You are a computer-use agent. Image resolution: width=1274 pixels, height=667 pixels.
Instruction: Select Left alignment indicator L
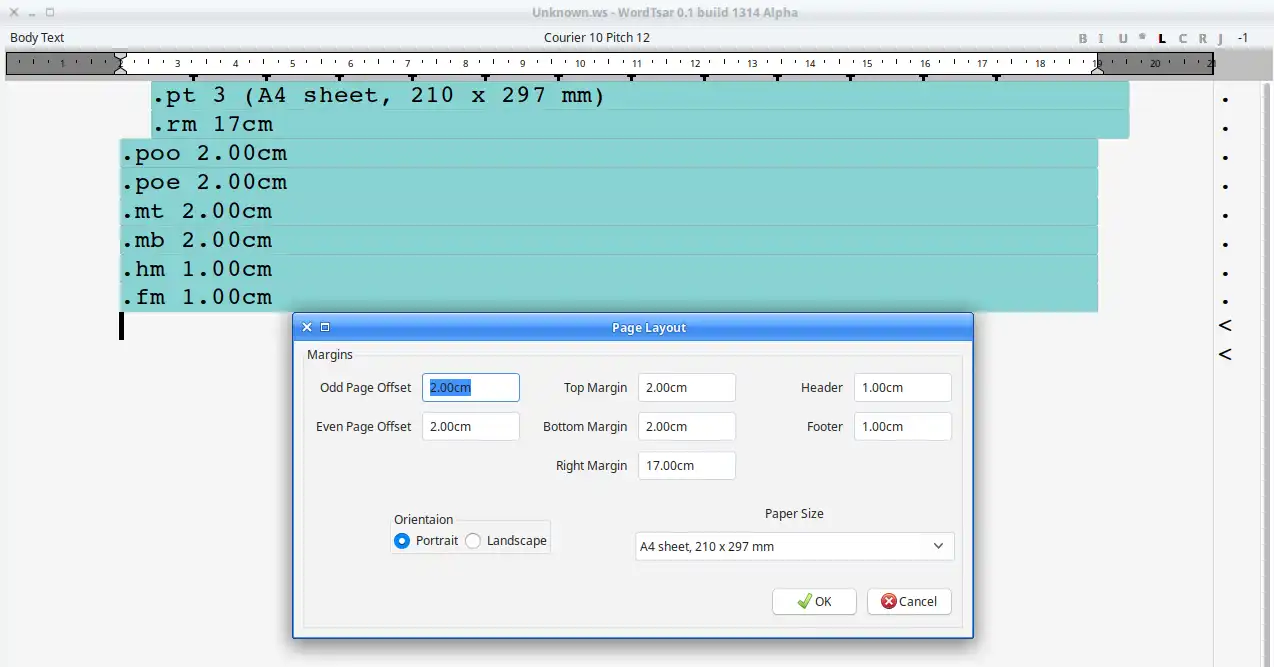coord(1162,38)
